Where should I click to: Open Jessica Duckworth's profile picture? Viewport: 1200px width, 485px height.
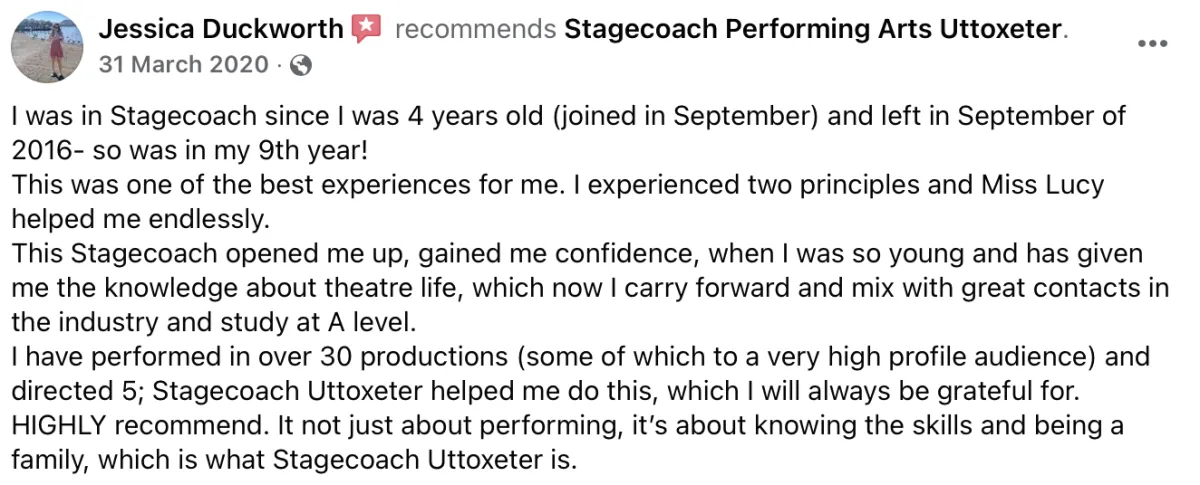click(x=47, y=47)
